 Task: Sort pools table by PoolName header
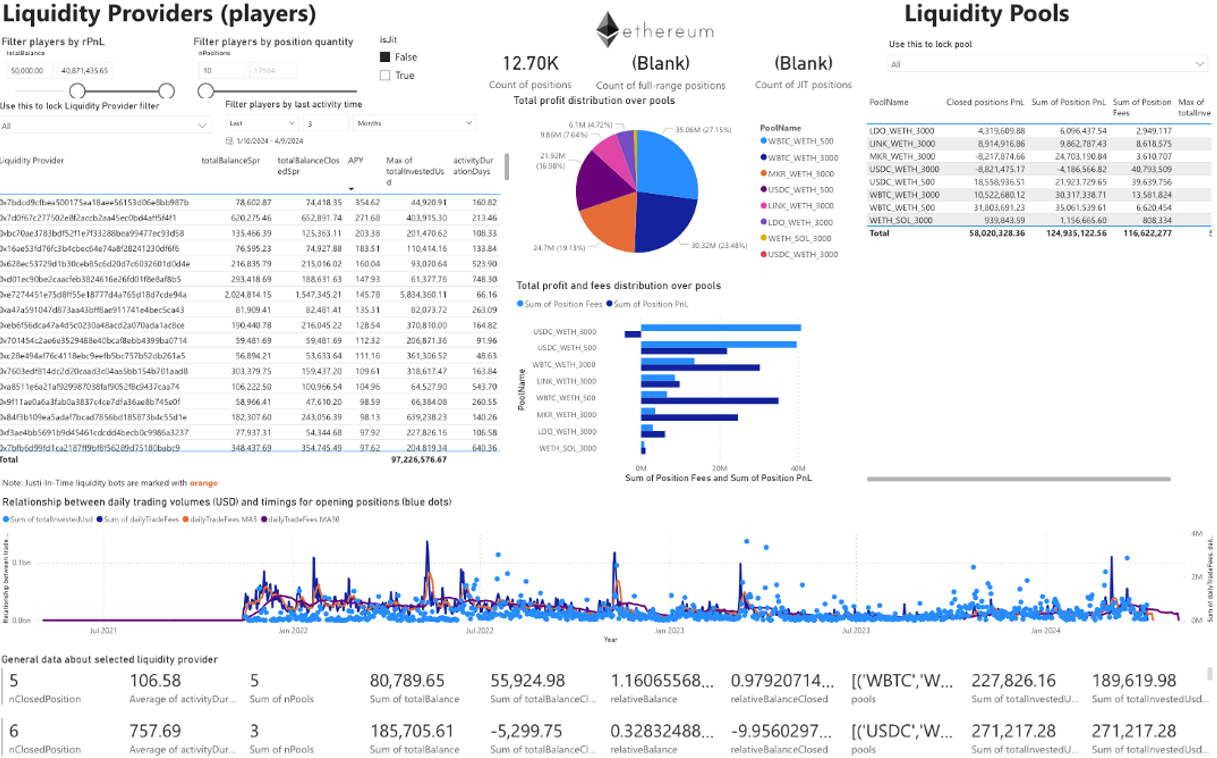click(889, 102)
